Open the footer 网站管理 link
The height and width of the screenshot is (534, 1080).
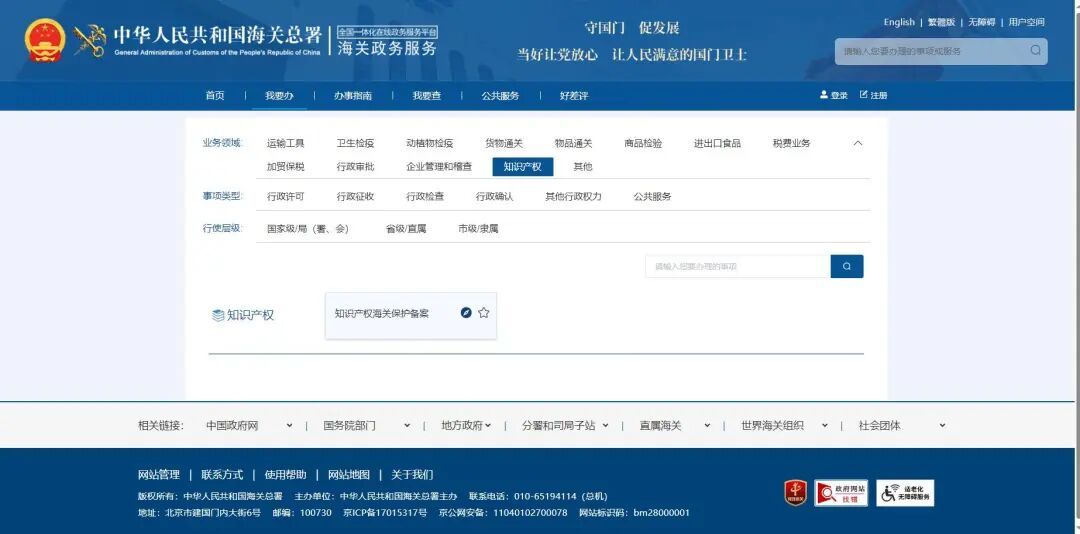[158, 475]
